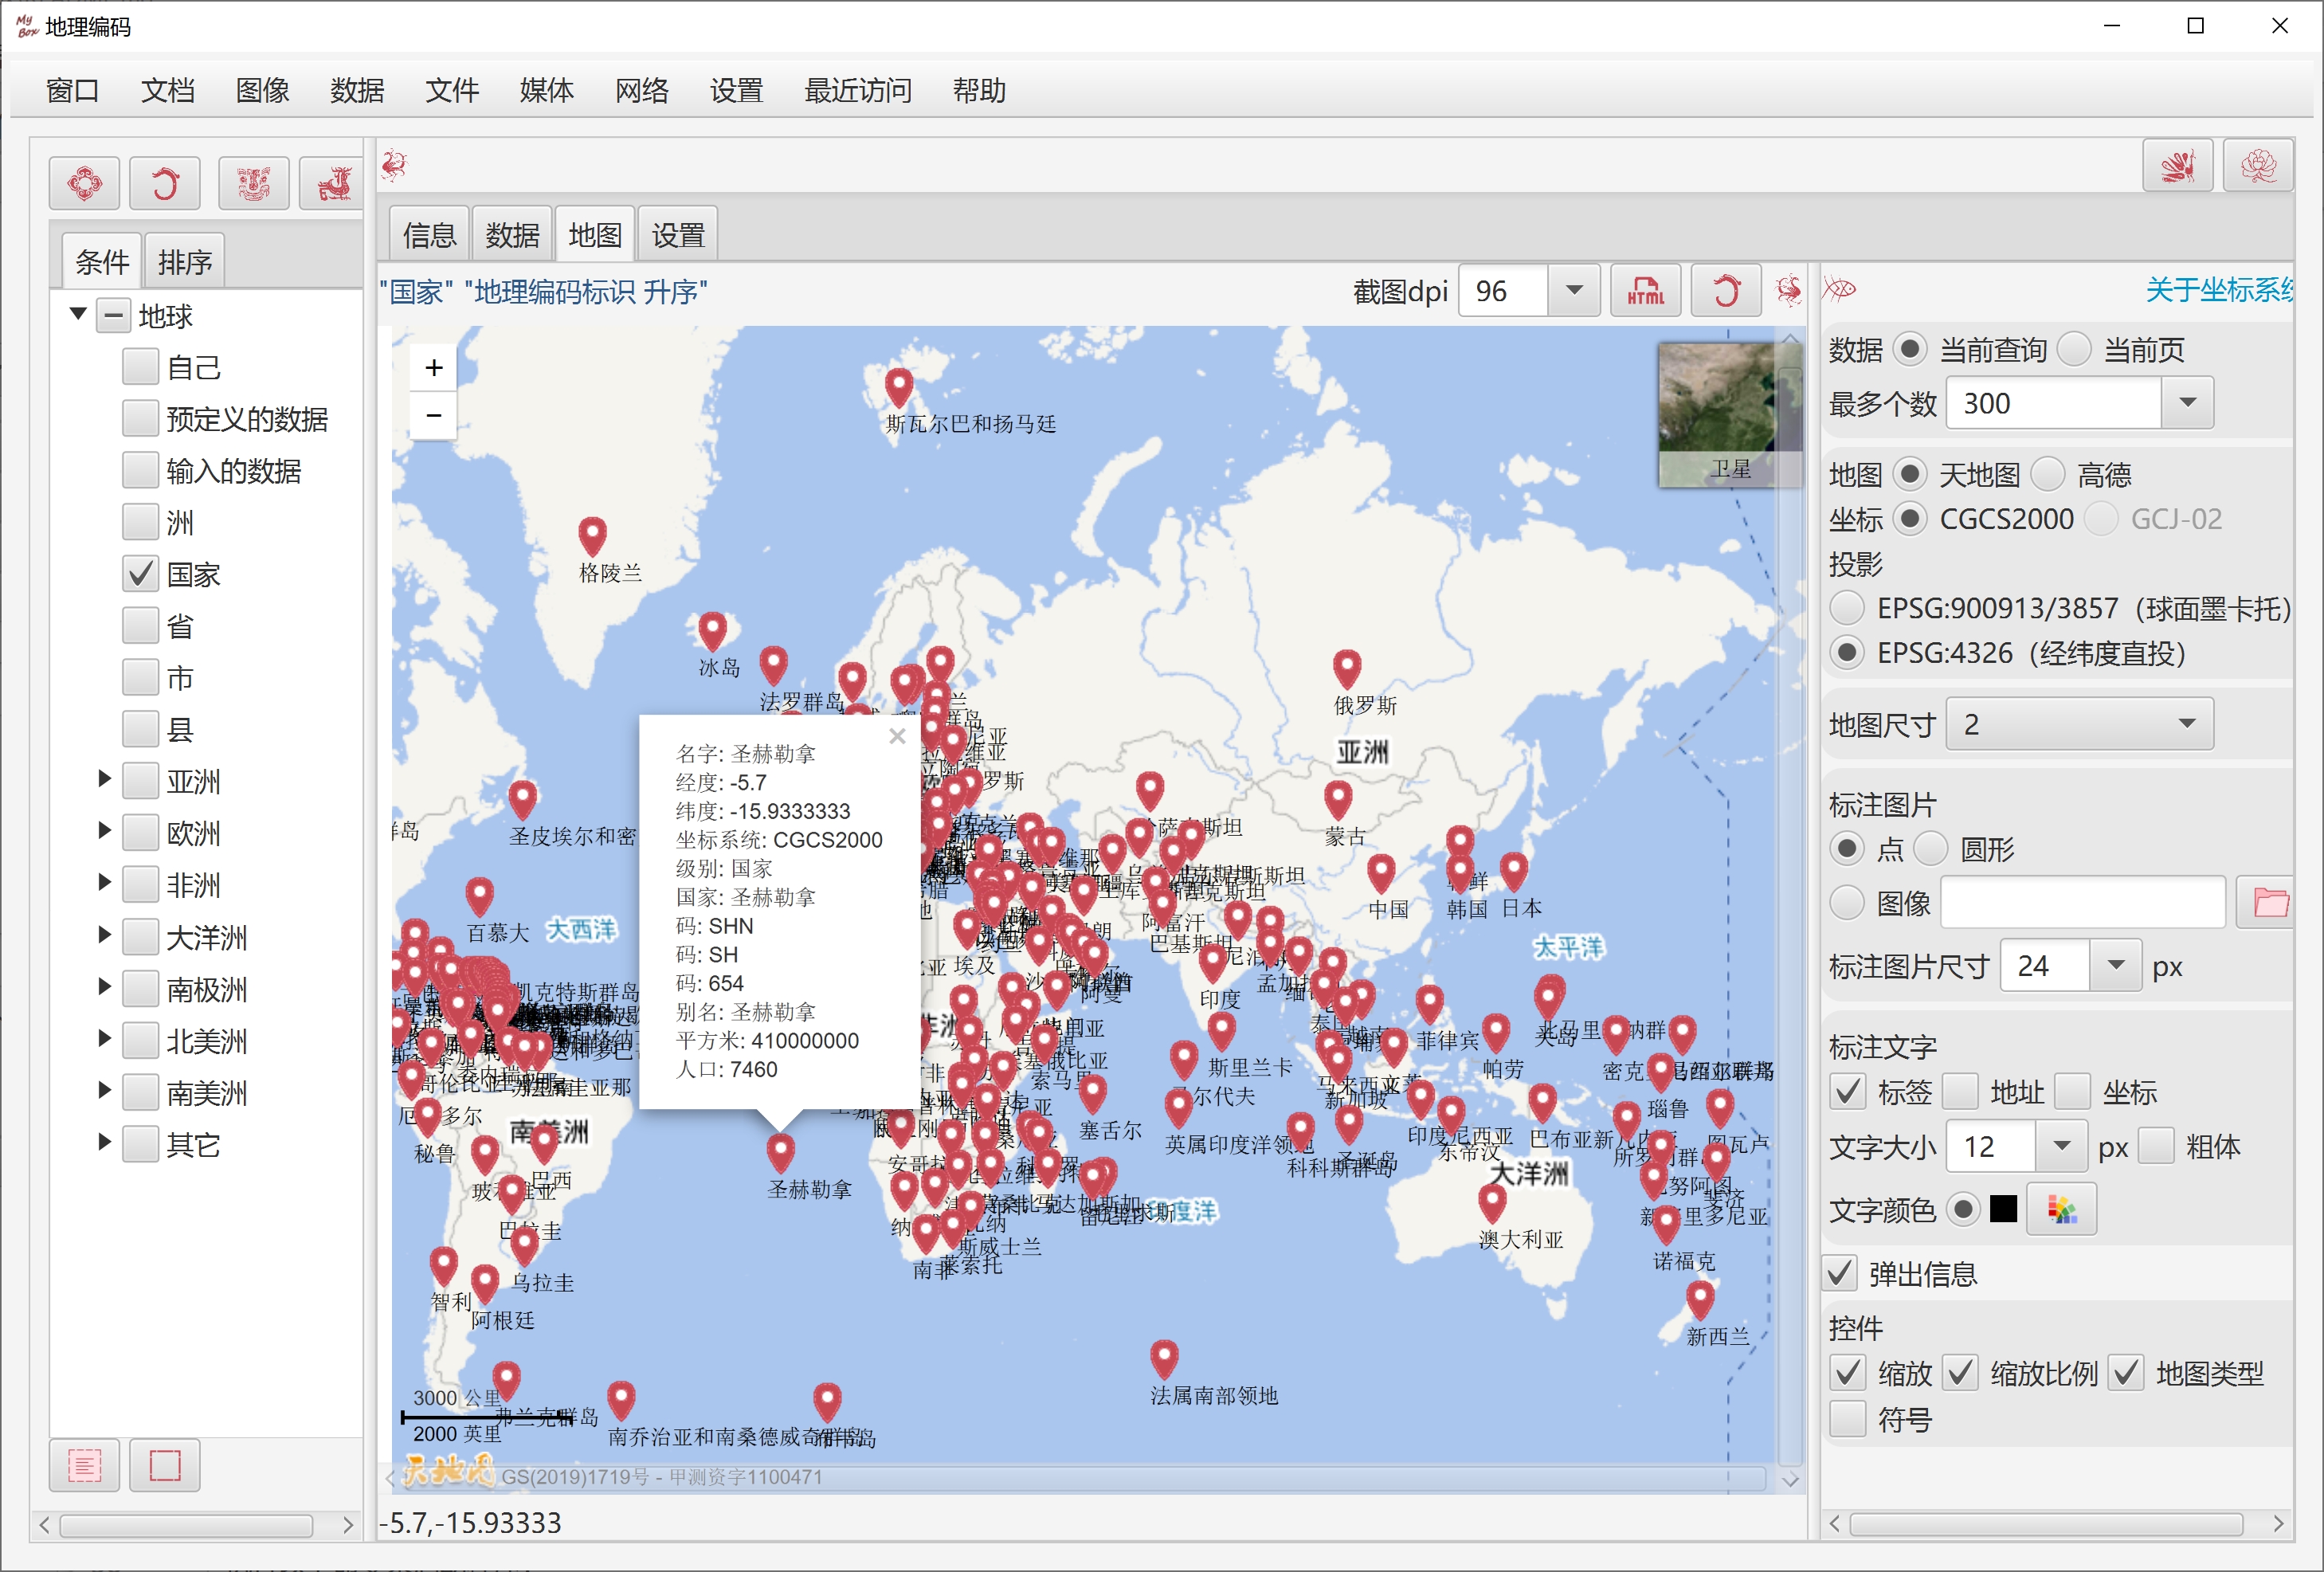Check the 省 checkbox
Viewport: 2324px width, 1572px height.
tap(141, 626)
